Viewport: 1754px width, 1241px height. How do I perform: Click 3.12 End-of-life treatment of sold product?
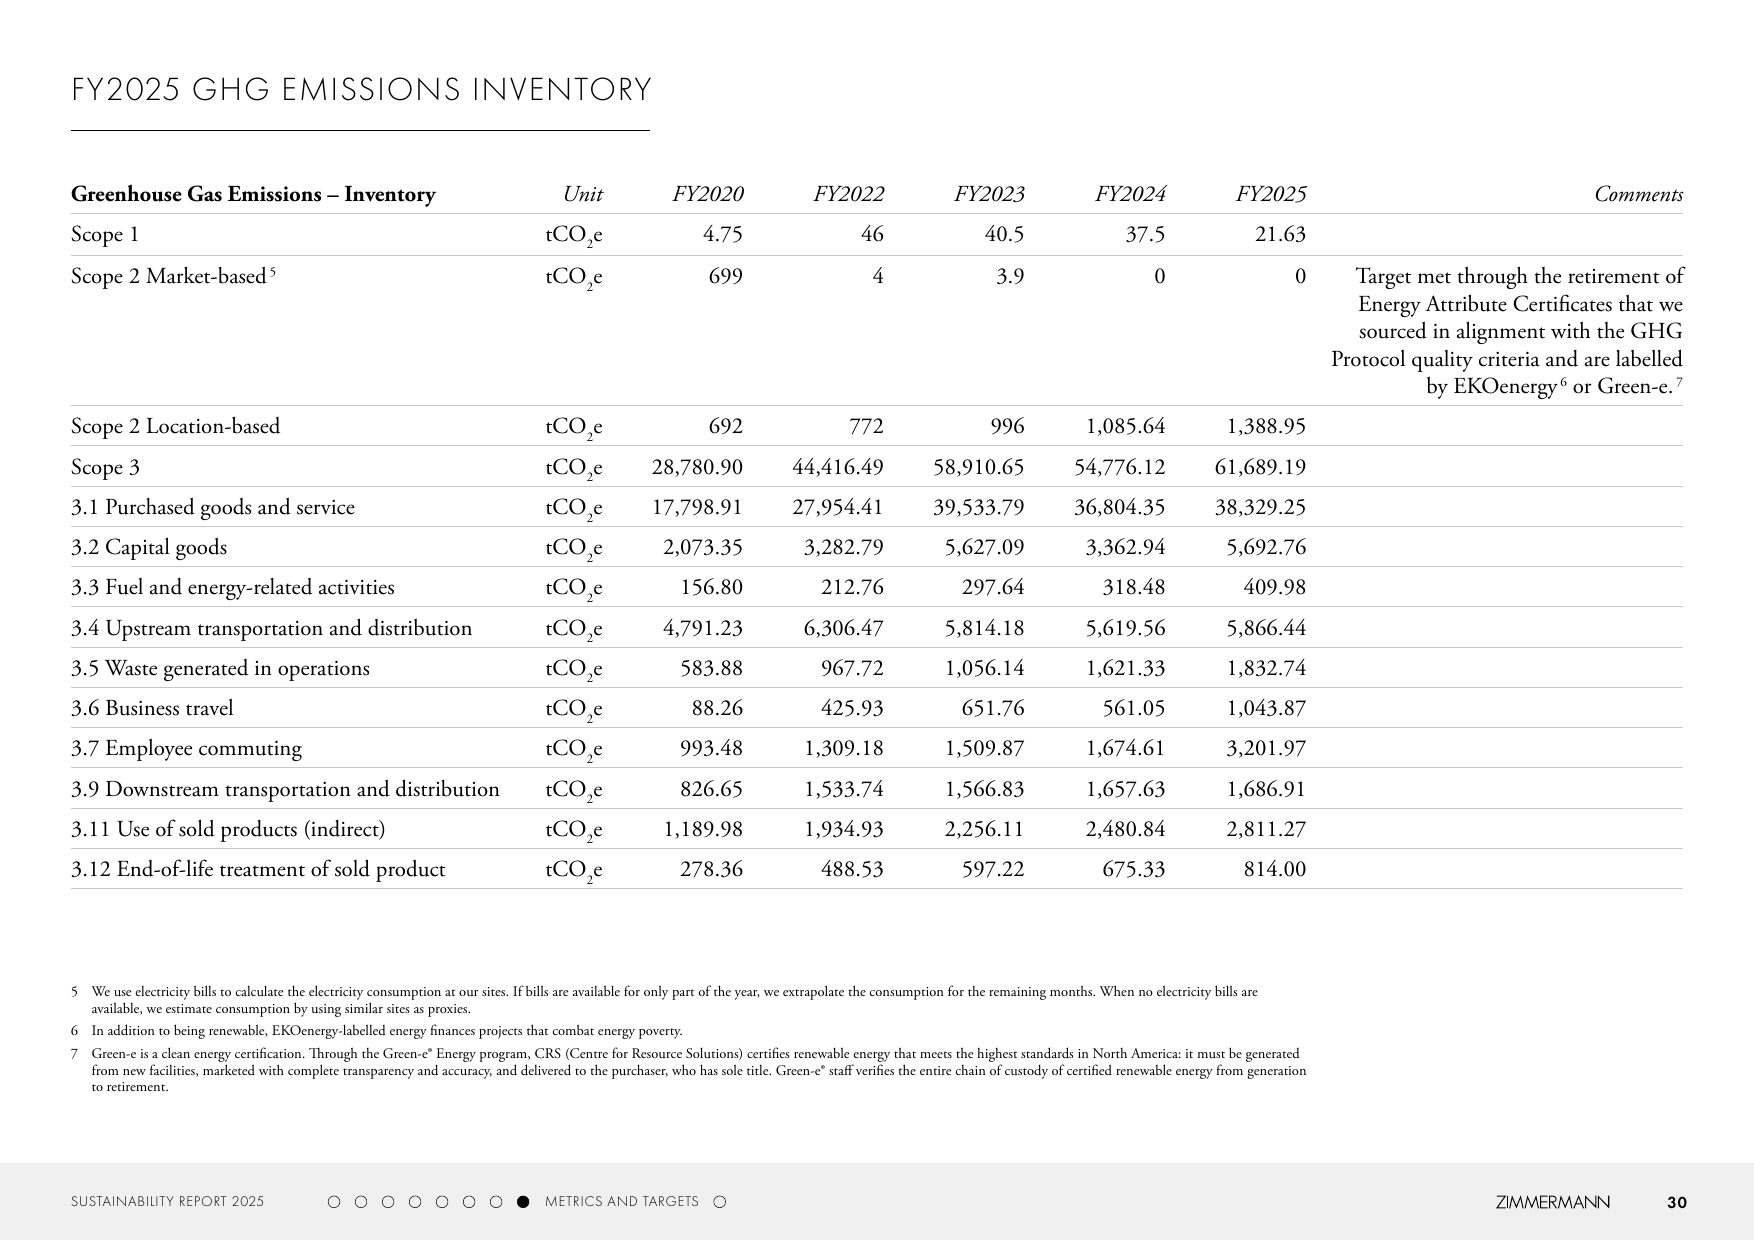pyautogui.click(x=258, y=870)
